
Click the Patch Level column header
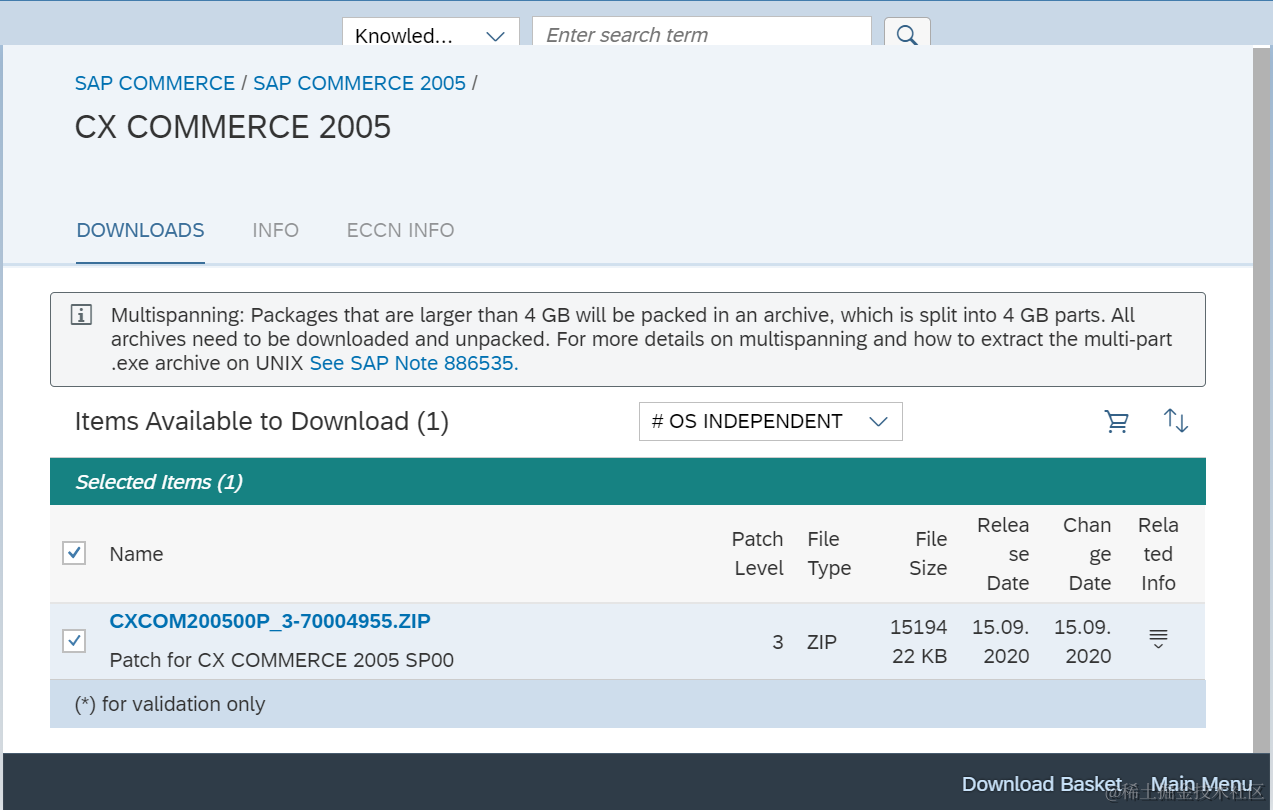[x=758, y=554]
